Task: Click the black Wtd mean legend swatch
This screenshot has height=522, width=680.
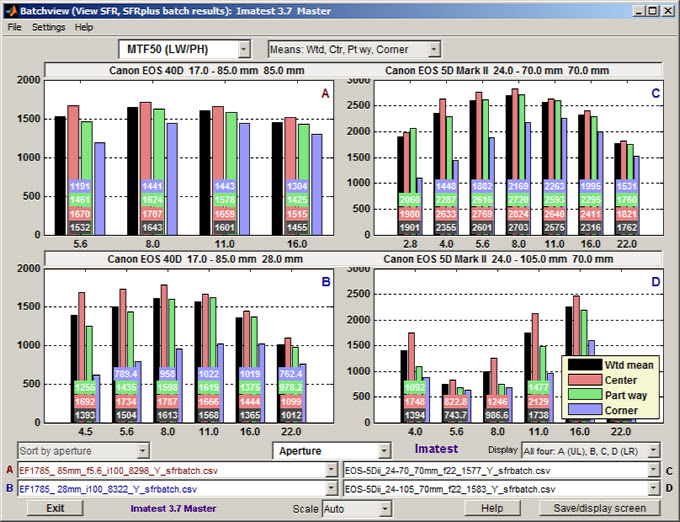Action: (585, 365)
